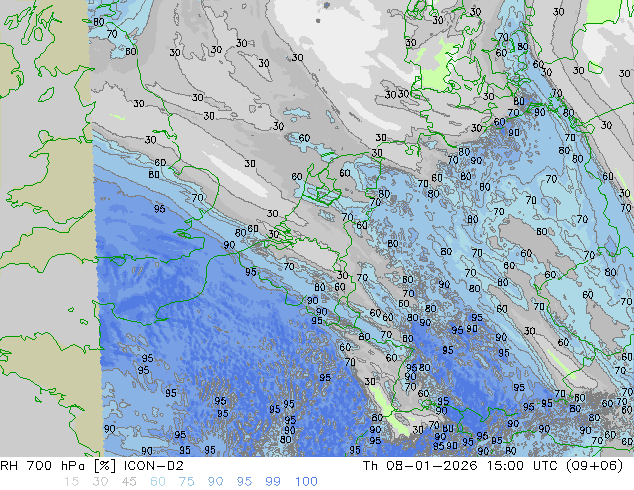Select legend value 100 in bottom color scale

(x=306, y=482)
